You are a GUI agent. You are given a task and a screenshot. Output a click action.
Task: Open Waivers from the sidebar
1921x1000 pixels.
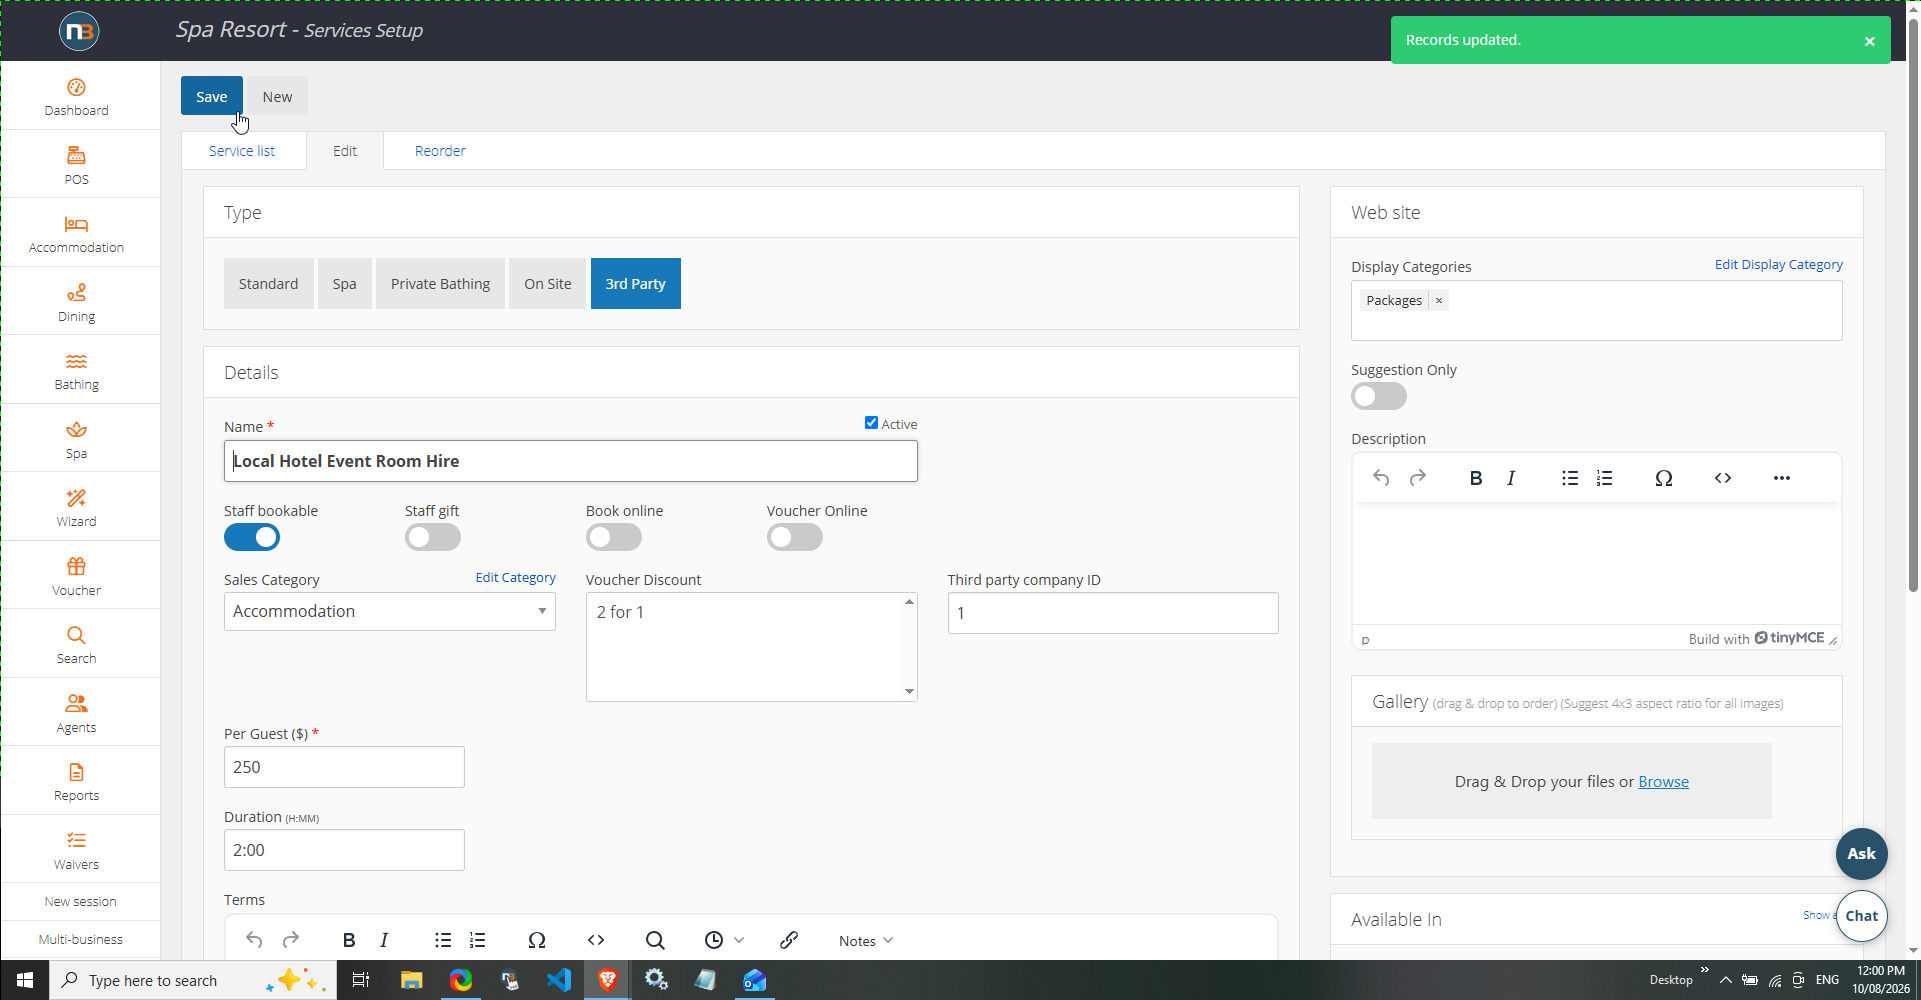(76, 851)
